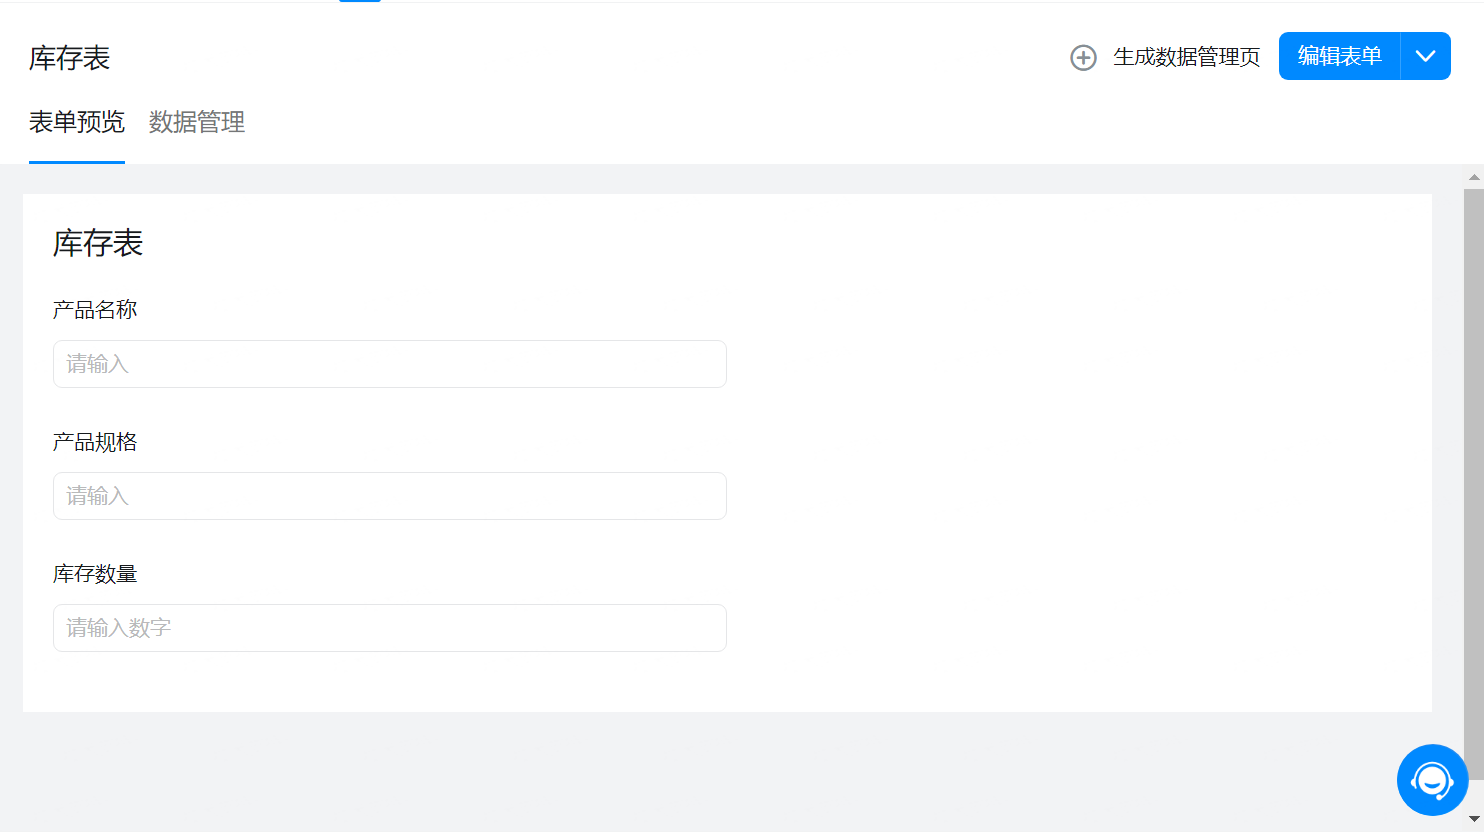
Task: Expand the dropdown arrow beside 编辑表单
Action: [x=1426, y=56]
